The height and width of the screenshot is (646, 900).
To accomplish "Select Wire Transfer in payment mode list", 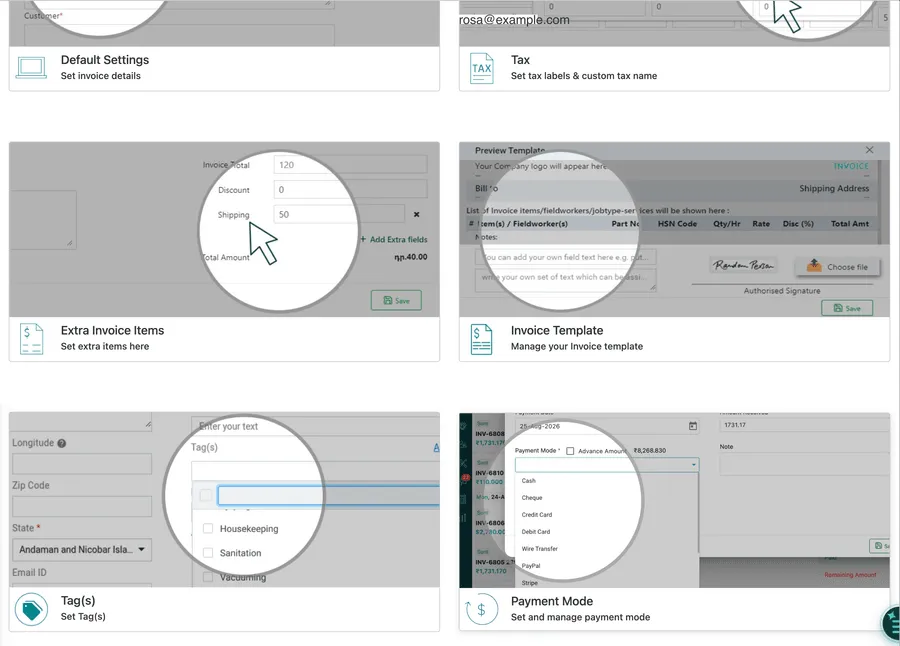I will (x=540, y=549).
